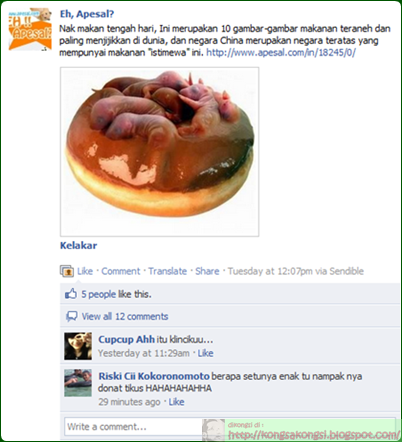Image resolution: width=402 pixels, height=442 pixels.
Task: Click Comment under the post
Action: click(x=121, y=271)
